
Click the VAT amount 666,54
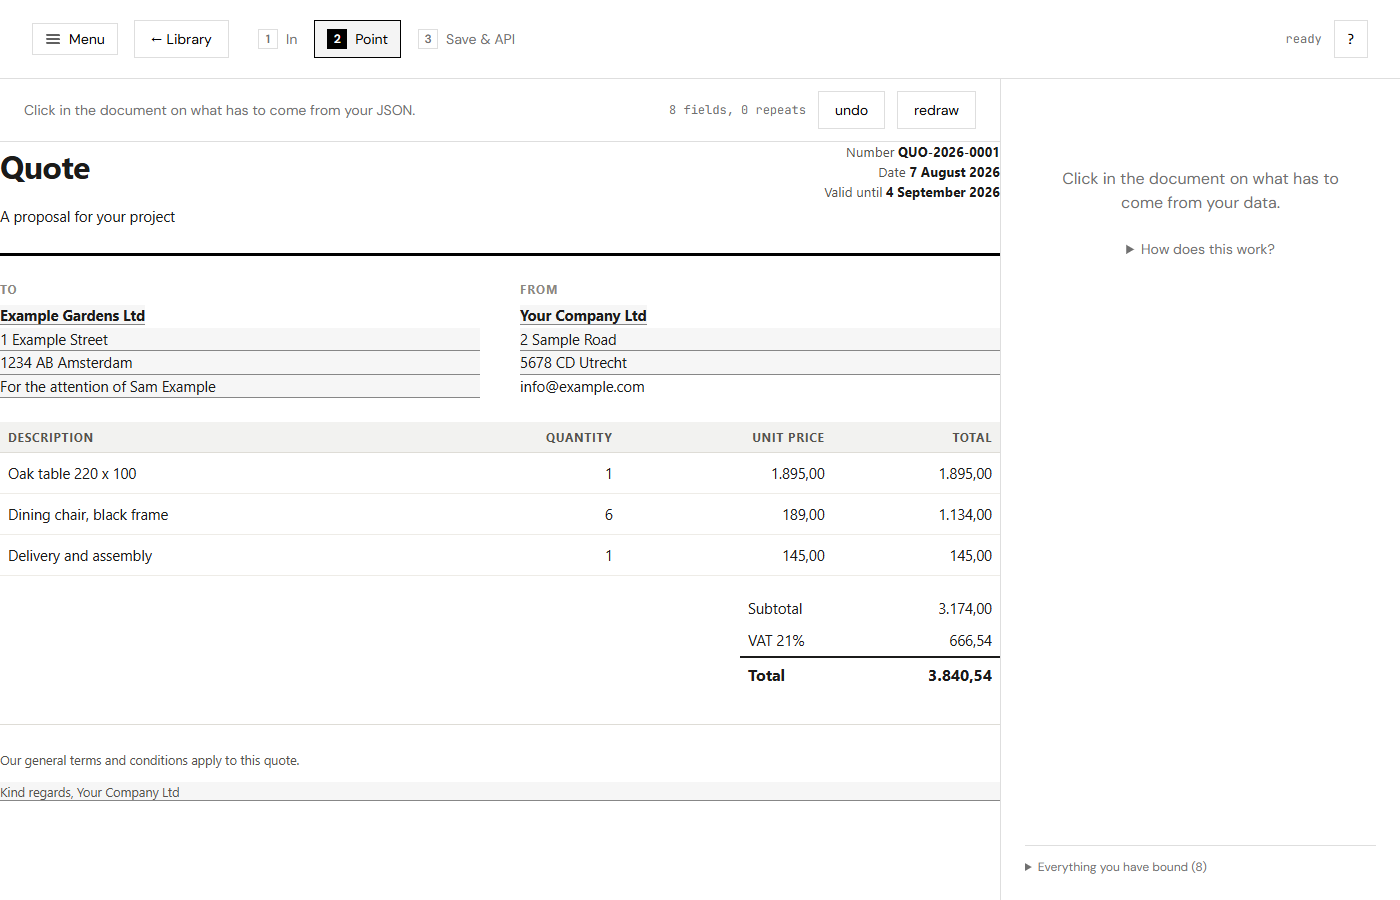point(971,641)
